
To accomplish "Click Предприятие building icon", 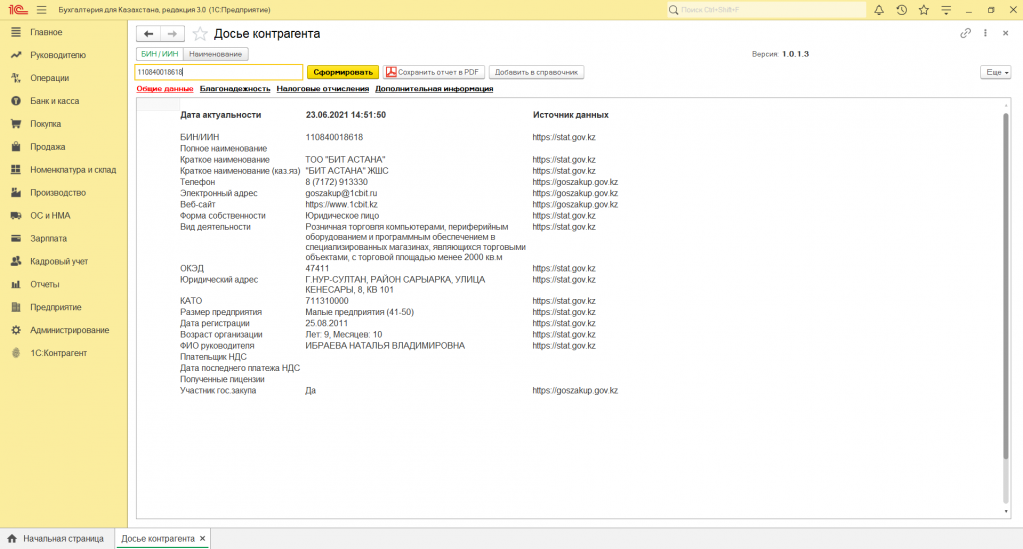I will point(16,307).
